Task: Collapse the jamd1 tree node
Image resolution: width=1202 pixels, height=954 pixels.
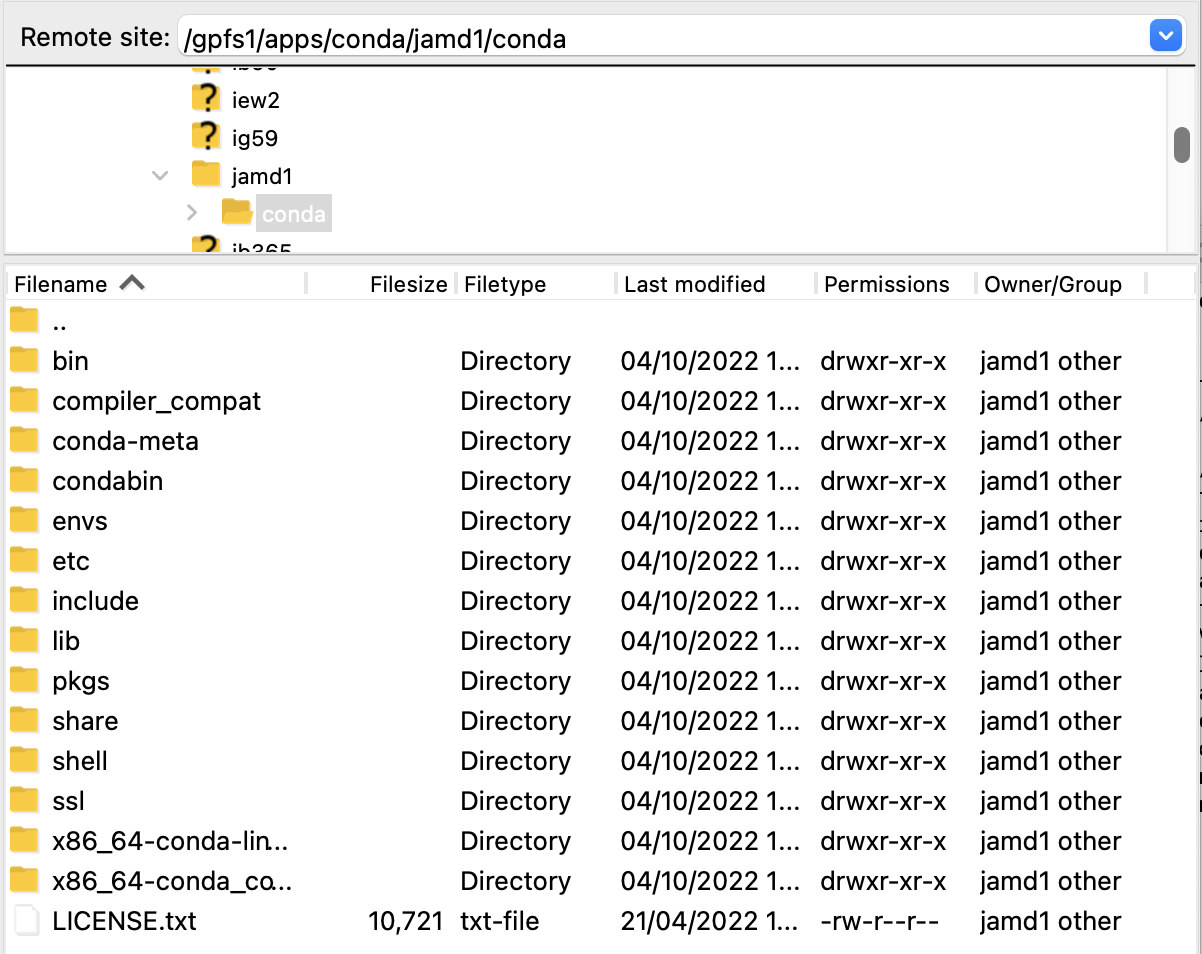Action: [x=160, y=175]
